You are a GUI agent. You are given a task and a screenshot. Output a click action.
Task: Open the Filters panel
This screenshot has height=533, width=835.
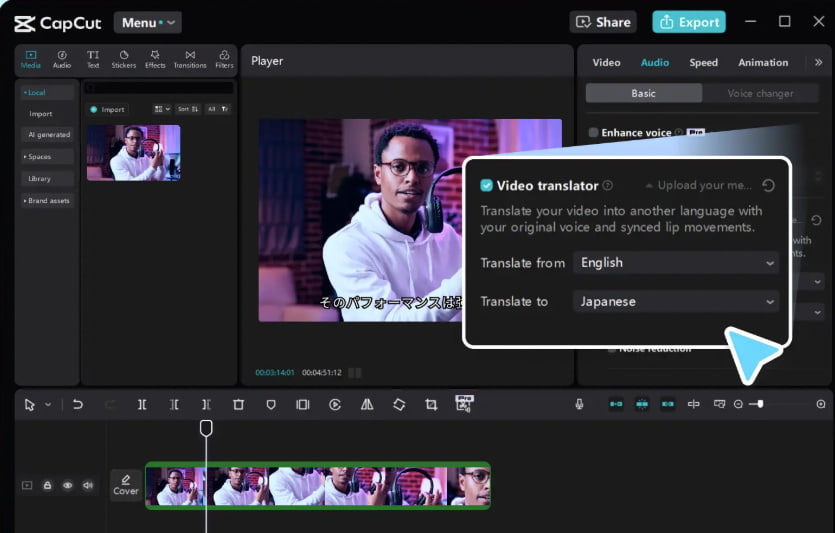pos(224,59)
